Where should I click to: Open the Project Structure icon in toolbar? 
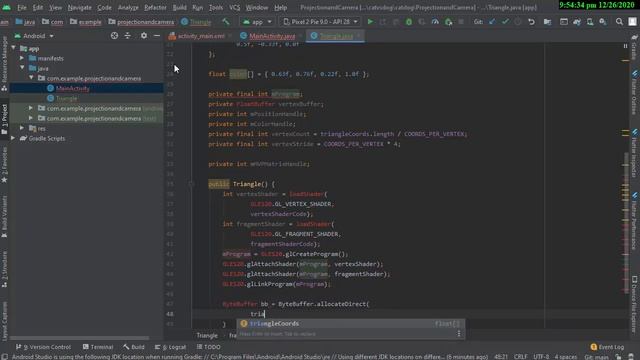pos(547,22)
